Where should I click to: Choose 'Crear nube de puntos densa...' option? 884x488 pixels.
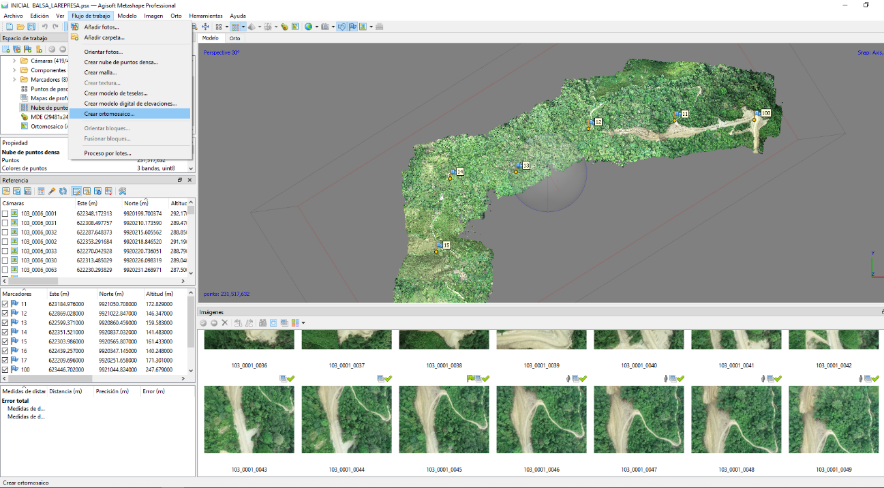pos(121,62)
